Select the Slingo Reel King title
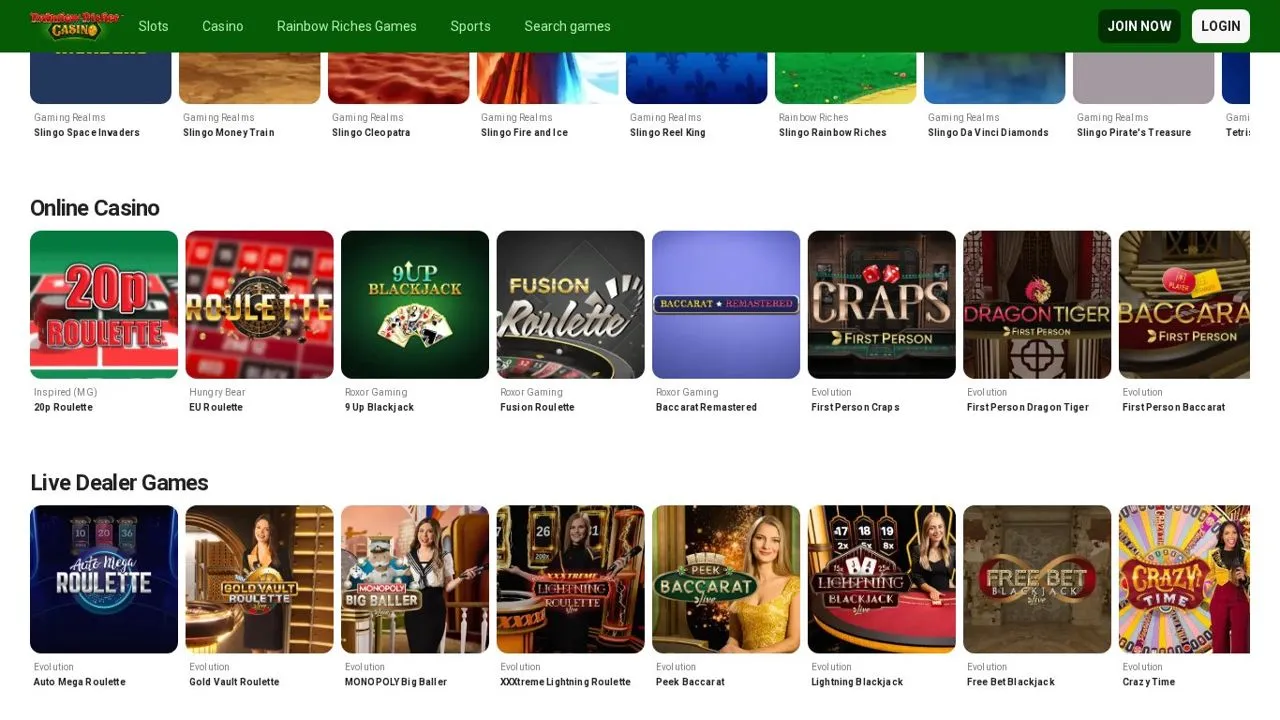The image size is (1280, 720). 668,133
